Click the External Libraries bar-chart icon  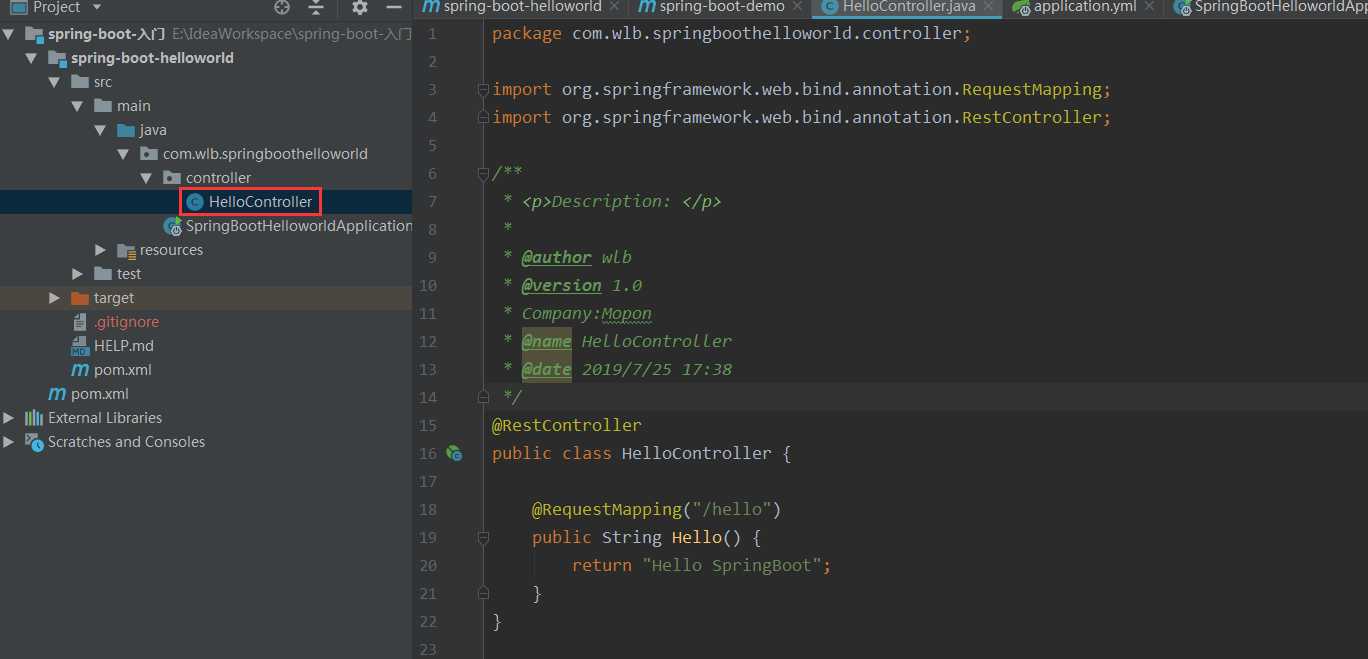tap(34, 418)
